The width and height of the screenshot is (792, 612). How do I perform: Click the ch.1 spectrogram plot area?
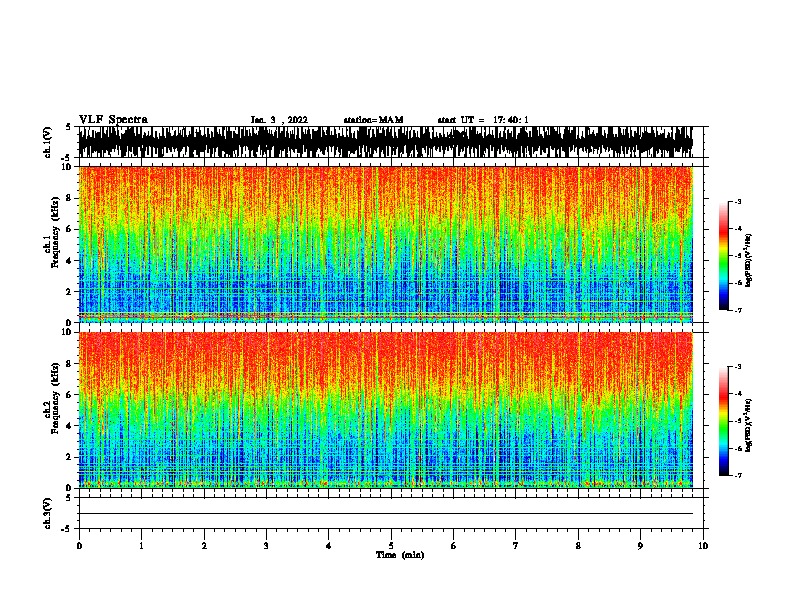point(386,244)
